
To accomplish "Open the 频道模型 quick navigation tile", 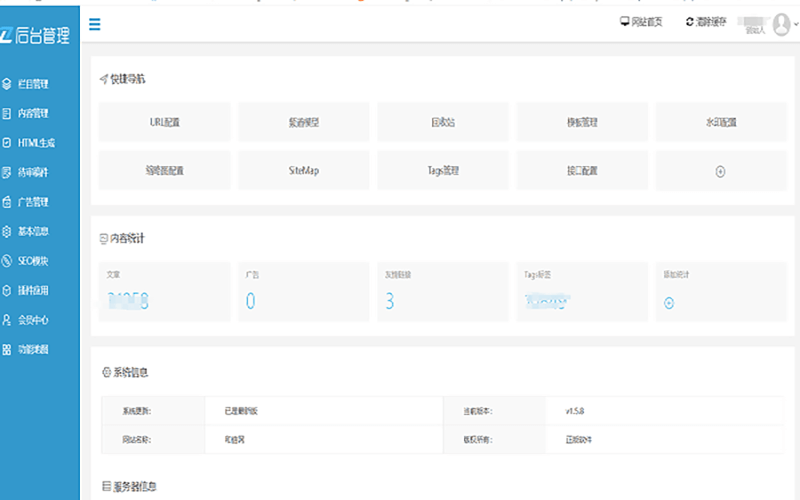I will [304, 122].
